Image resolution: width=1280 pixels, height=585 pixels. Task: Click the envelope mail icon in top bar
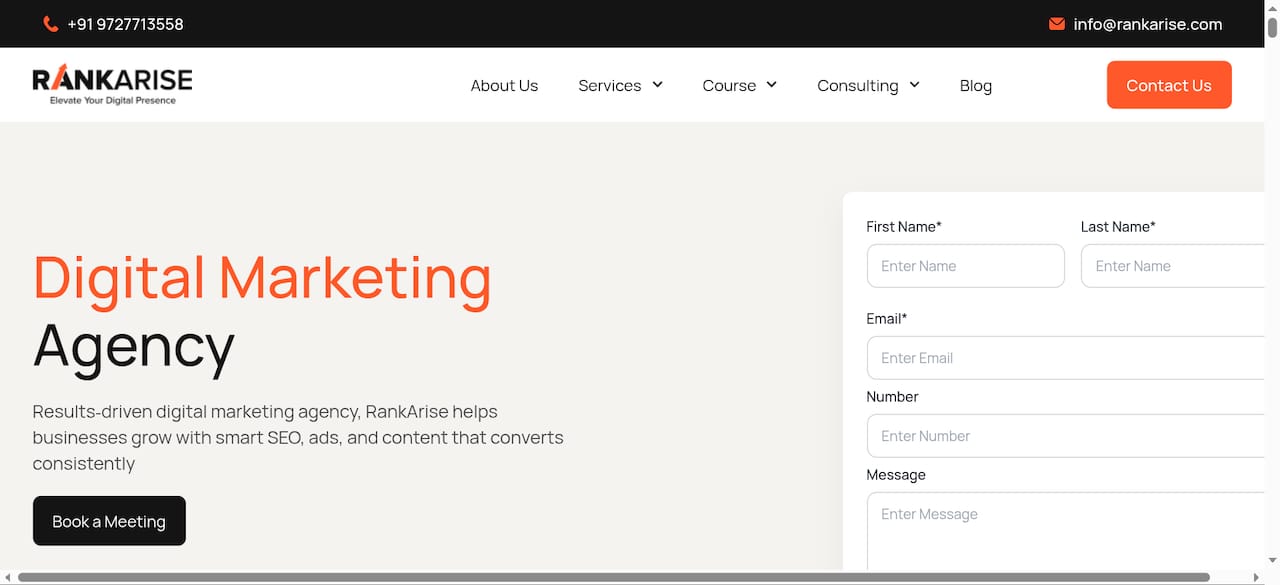[1057, 24]
